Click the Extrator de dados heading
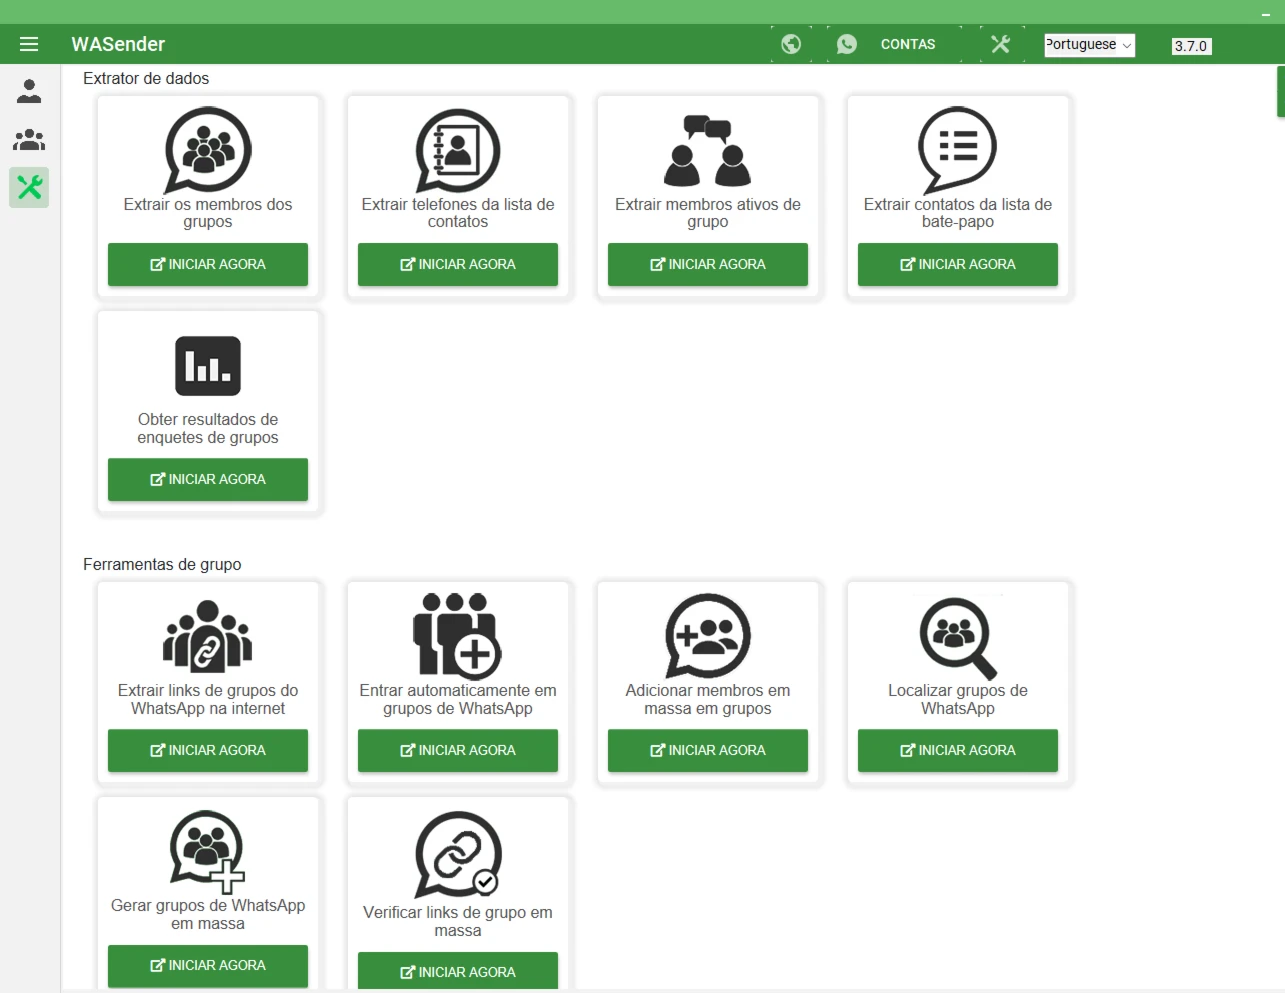This screenshot has height=993, width=1285. coord(146,78)
